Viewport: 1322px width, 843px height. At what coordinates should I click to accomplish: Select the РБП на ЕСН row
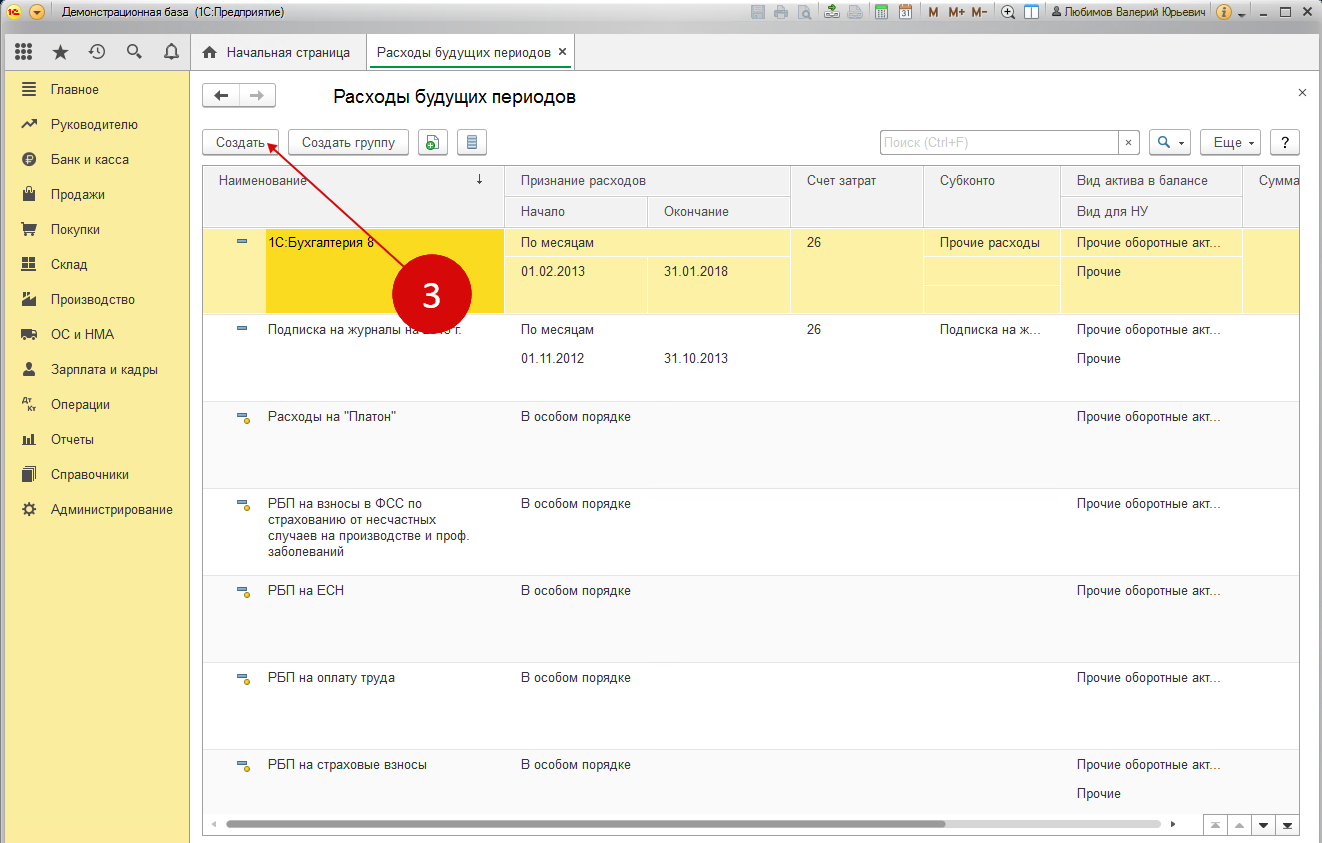(751, 619)
